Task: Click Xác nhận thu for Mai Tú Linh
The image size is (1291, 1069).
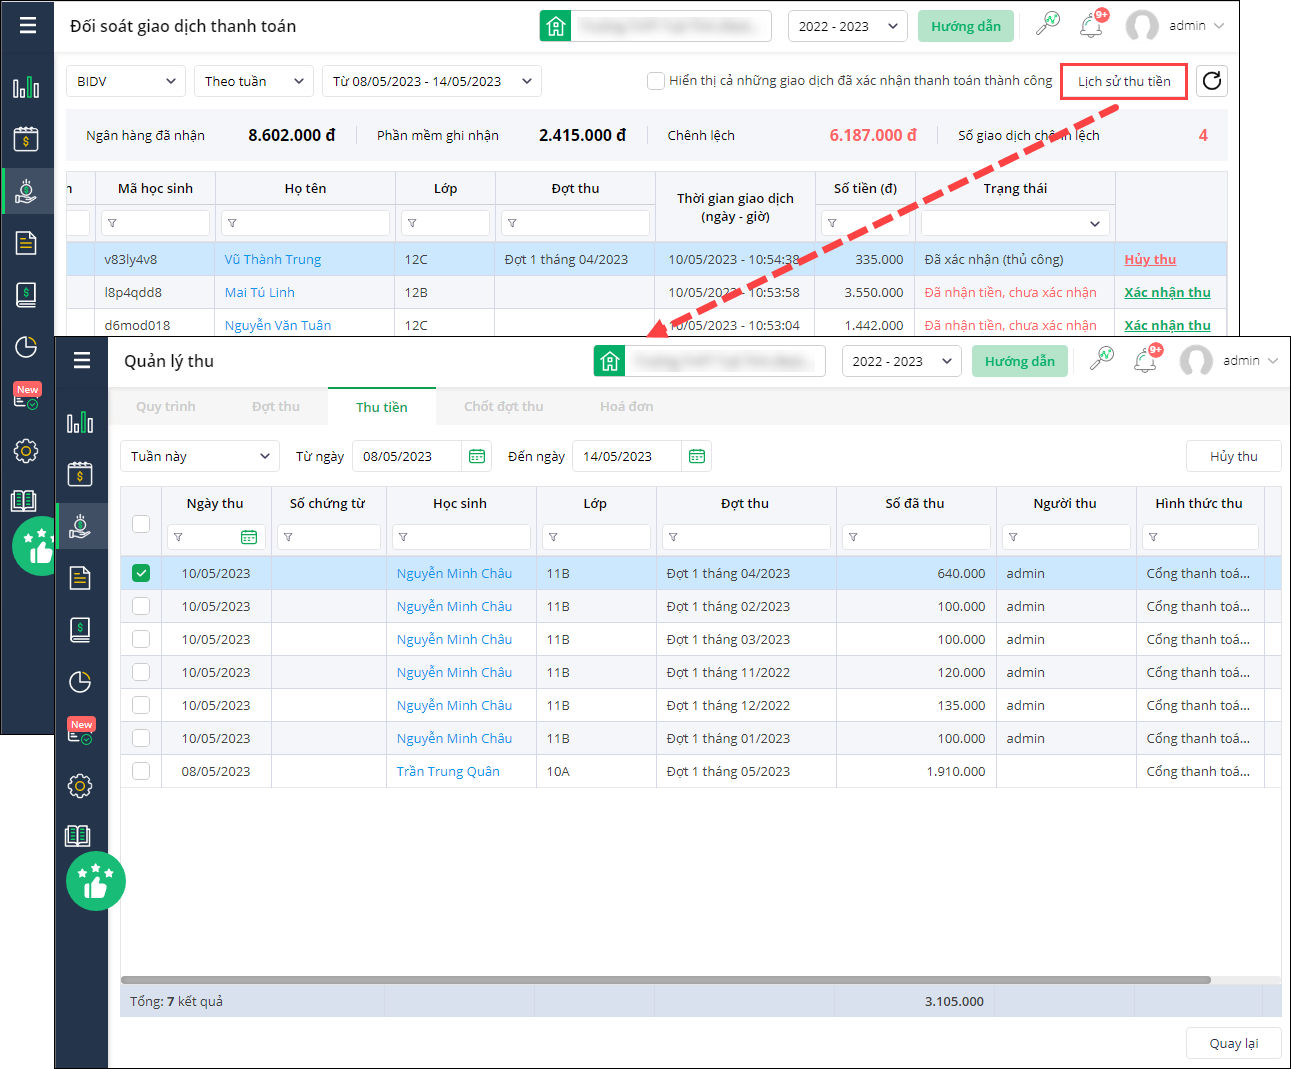Action: (1167, 292)
